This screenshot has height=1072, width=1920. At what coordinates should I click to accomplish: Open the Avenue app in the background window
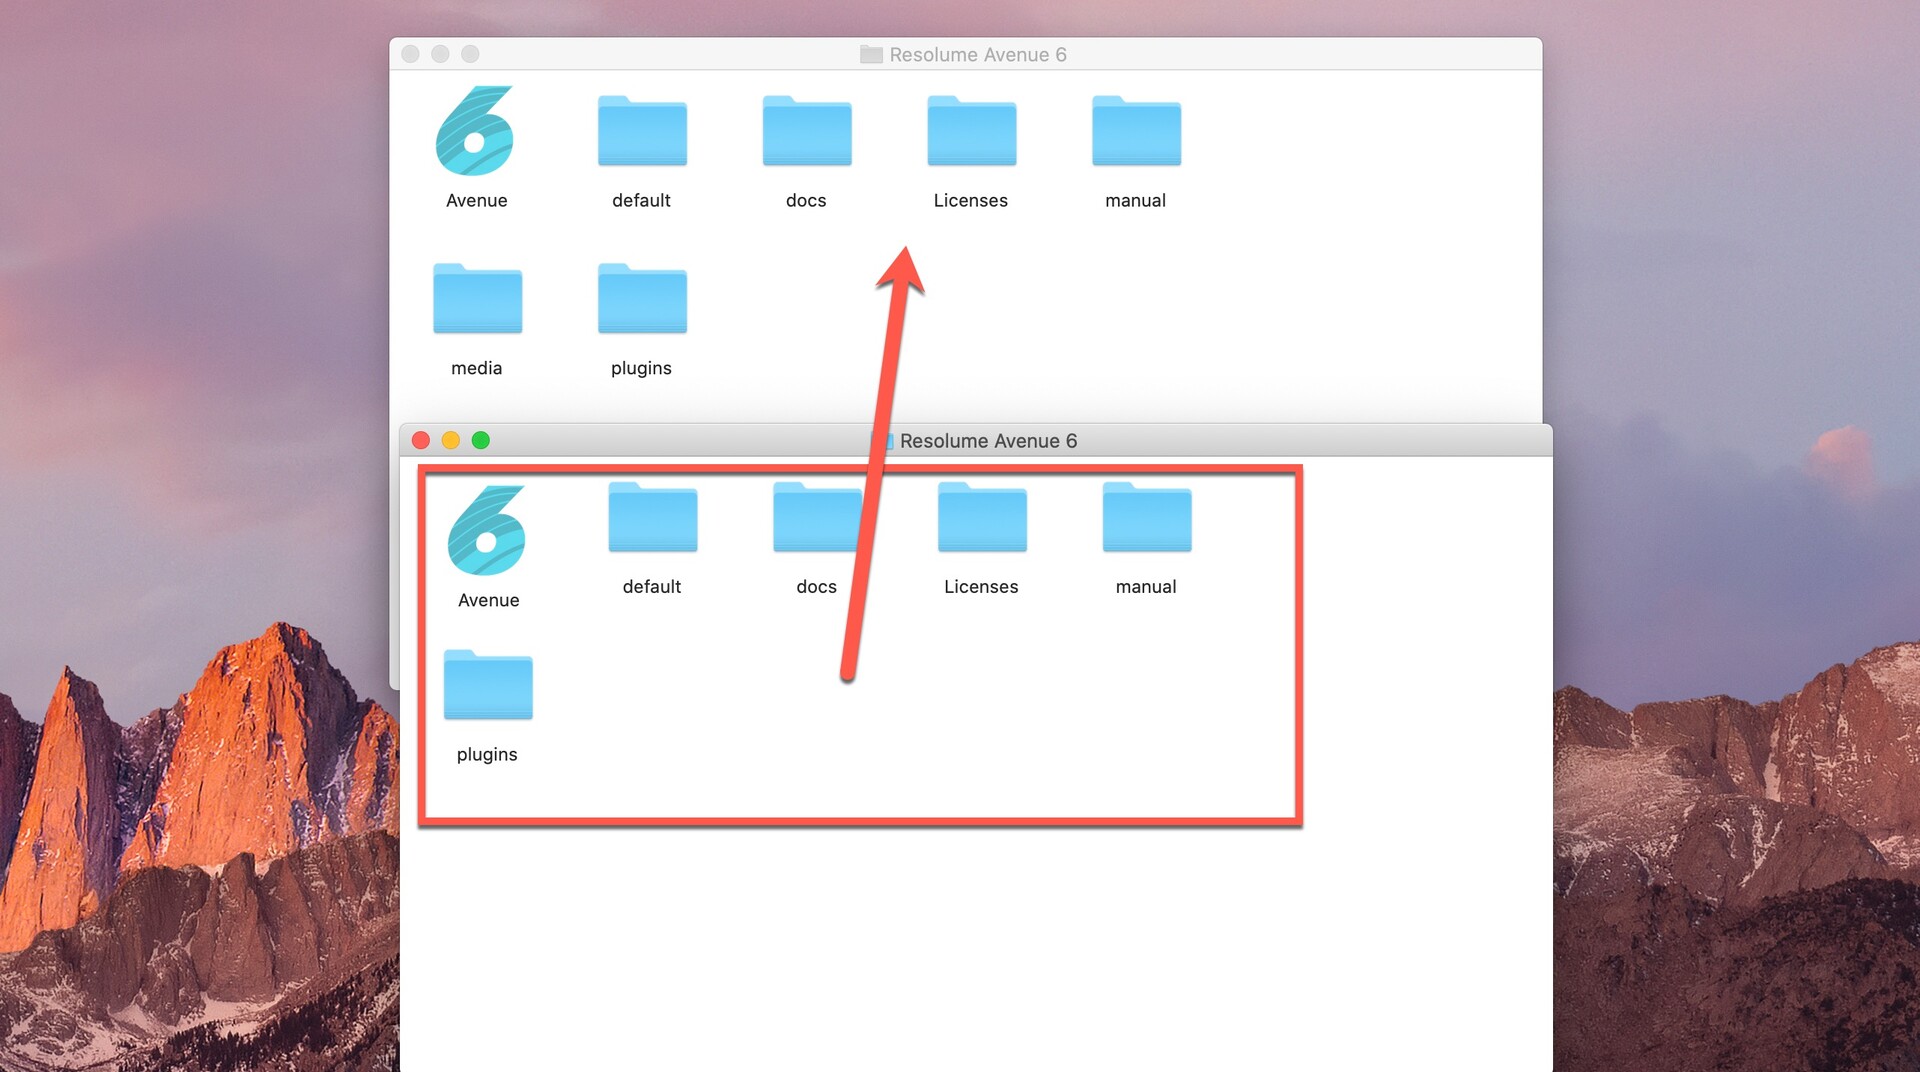[x=475, y=132]
